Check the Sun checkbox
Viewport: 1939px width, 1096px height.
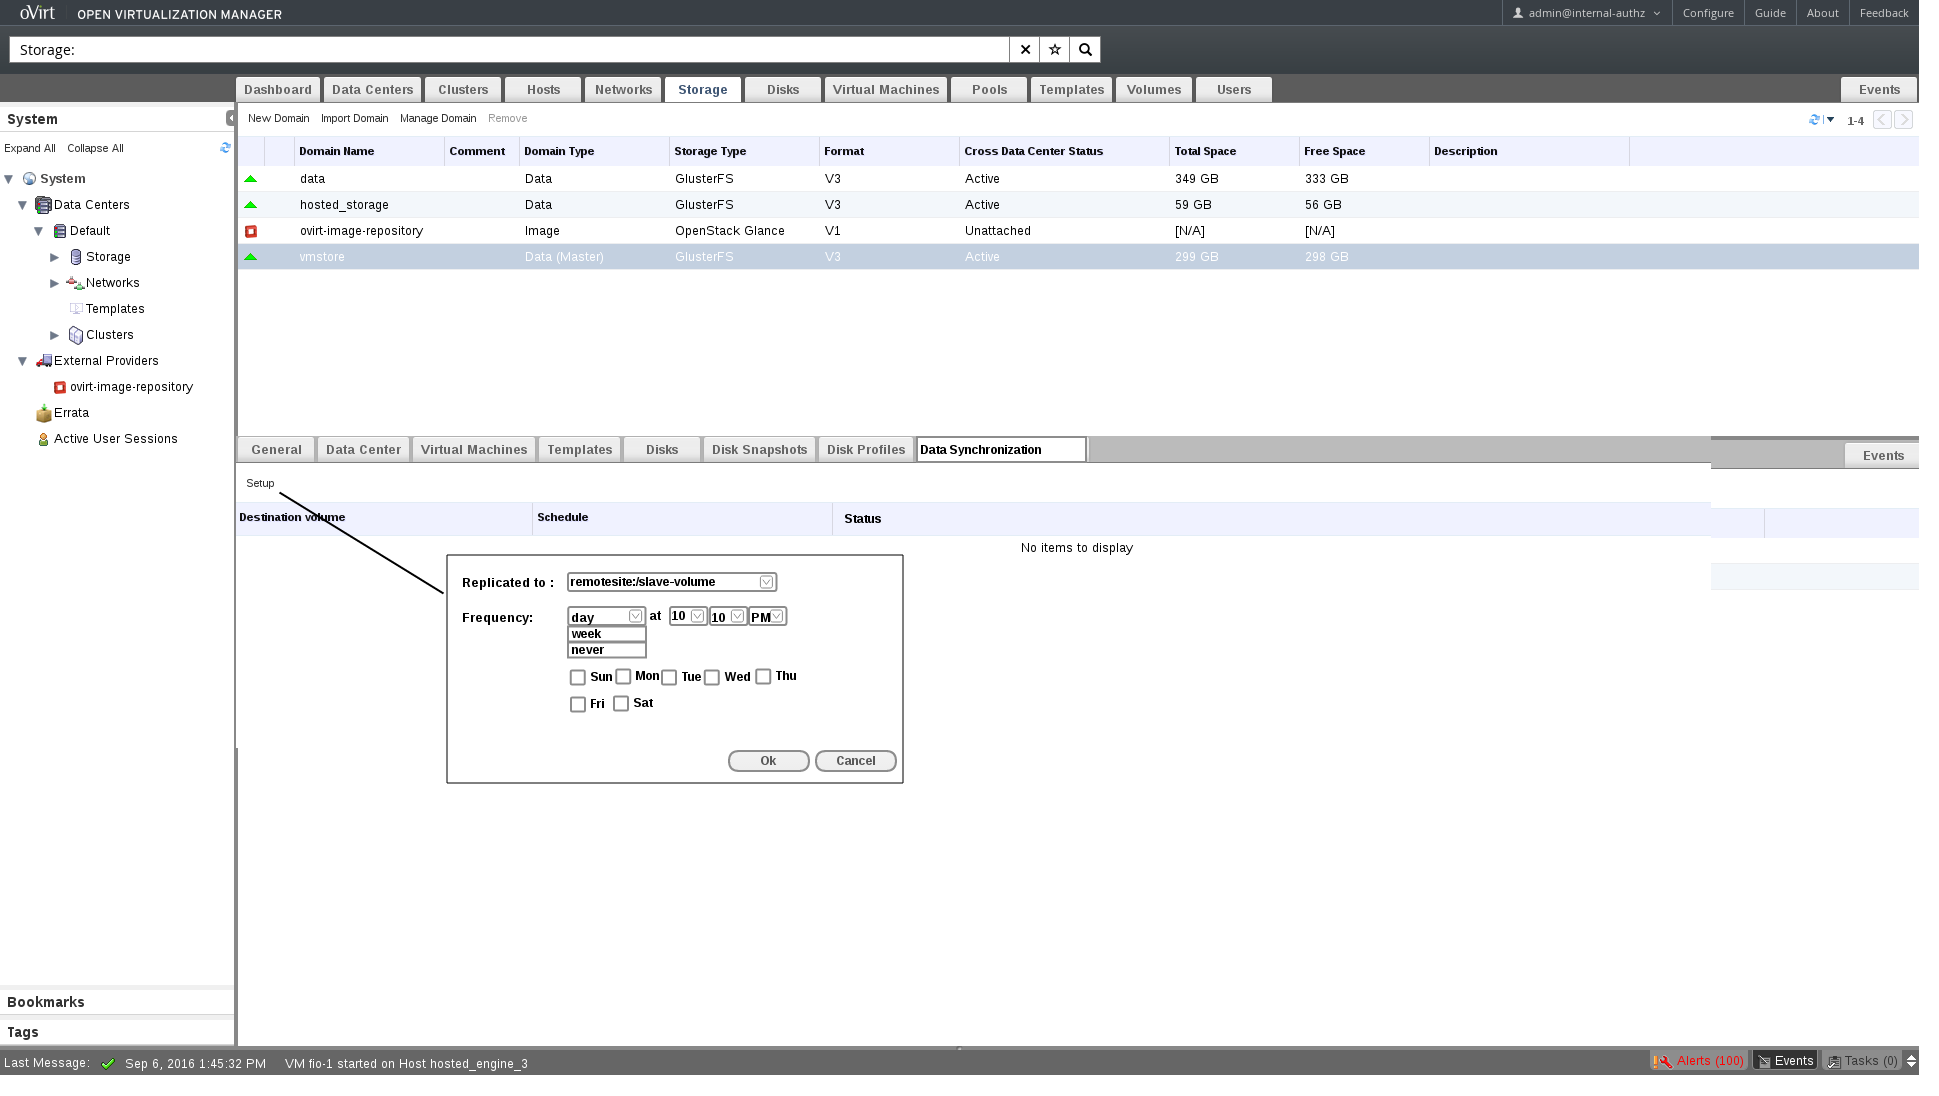pos(577,678)
